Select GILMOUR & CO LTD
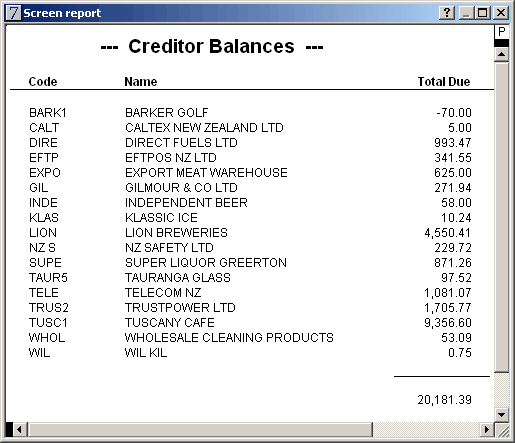This screenshot has width=515, height=443. click(181, 188)
